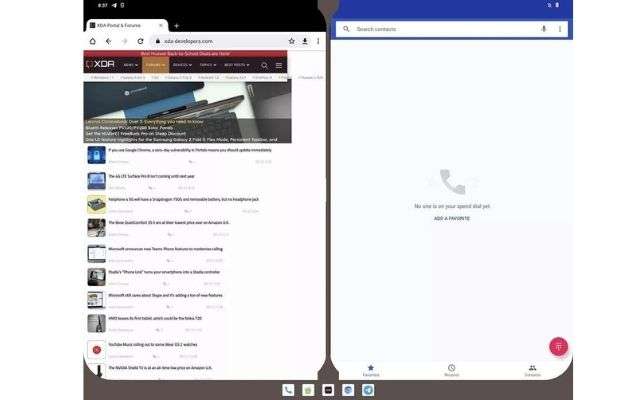Click ADD A FAVORITE
Image resolution: width=640 pixels, height=400 pixels.
(x=452, y=219)
